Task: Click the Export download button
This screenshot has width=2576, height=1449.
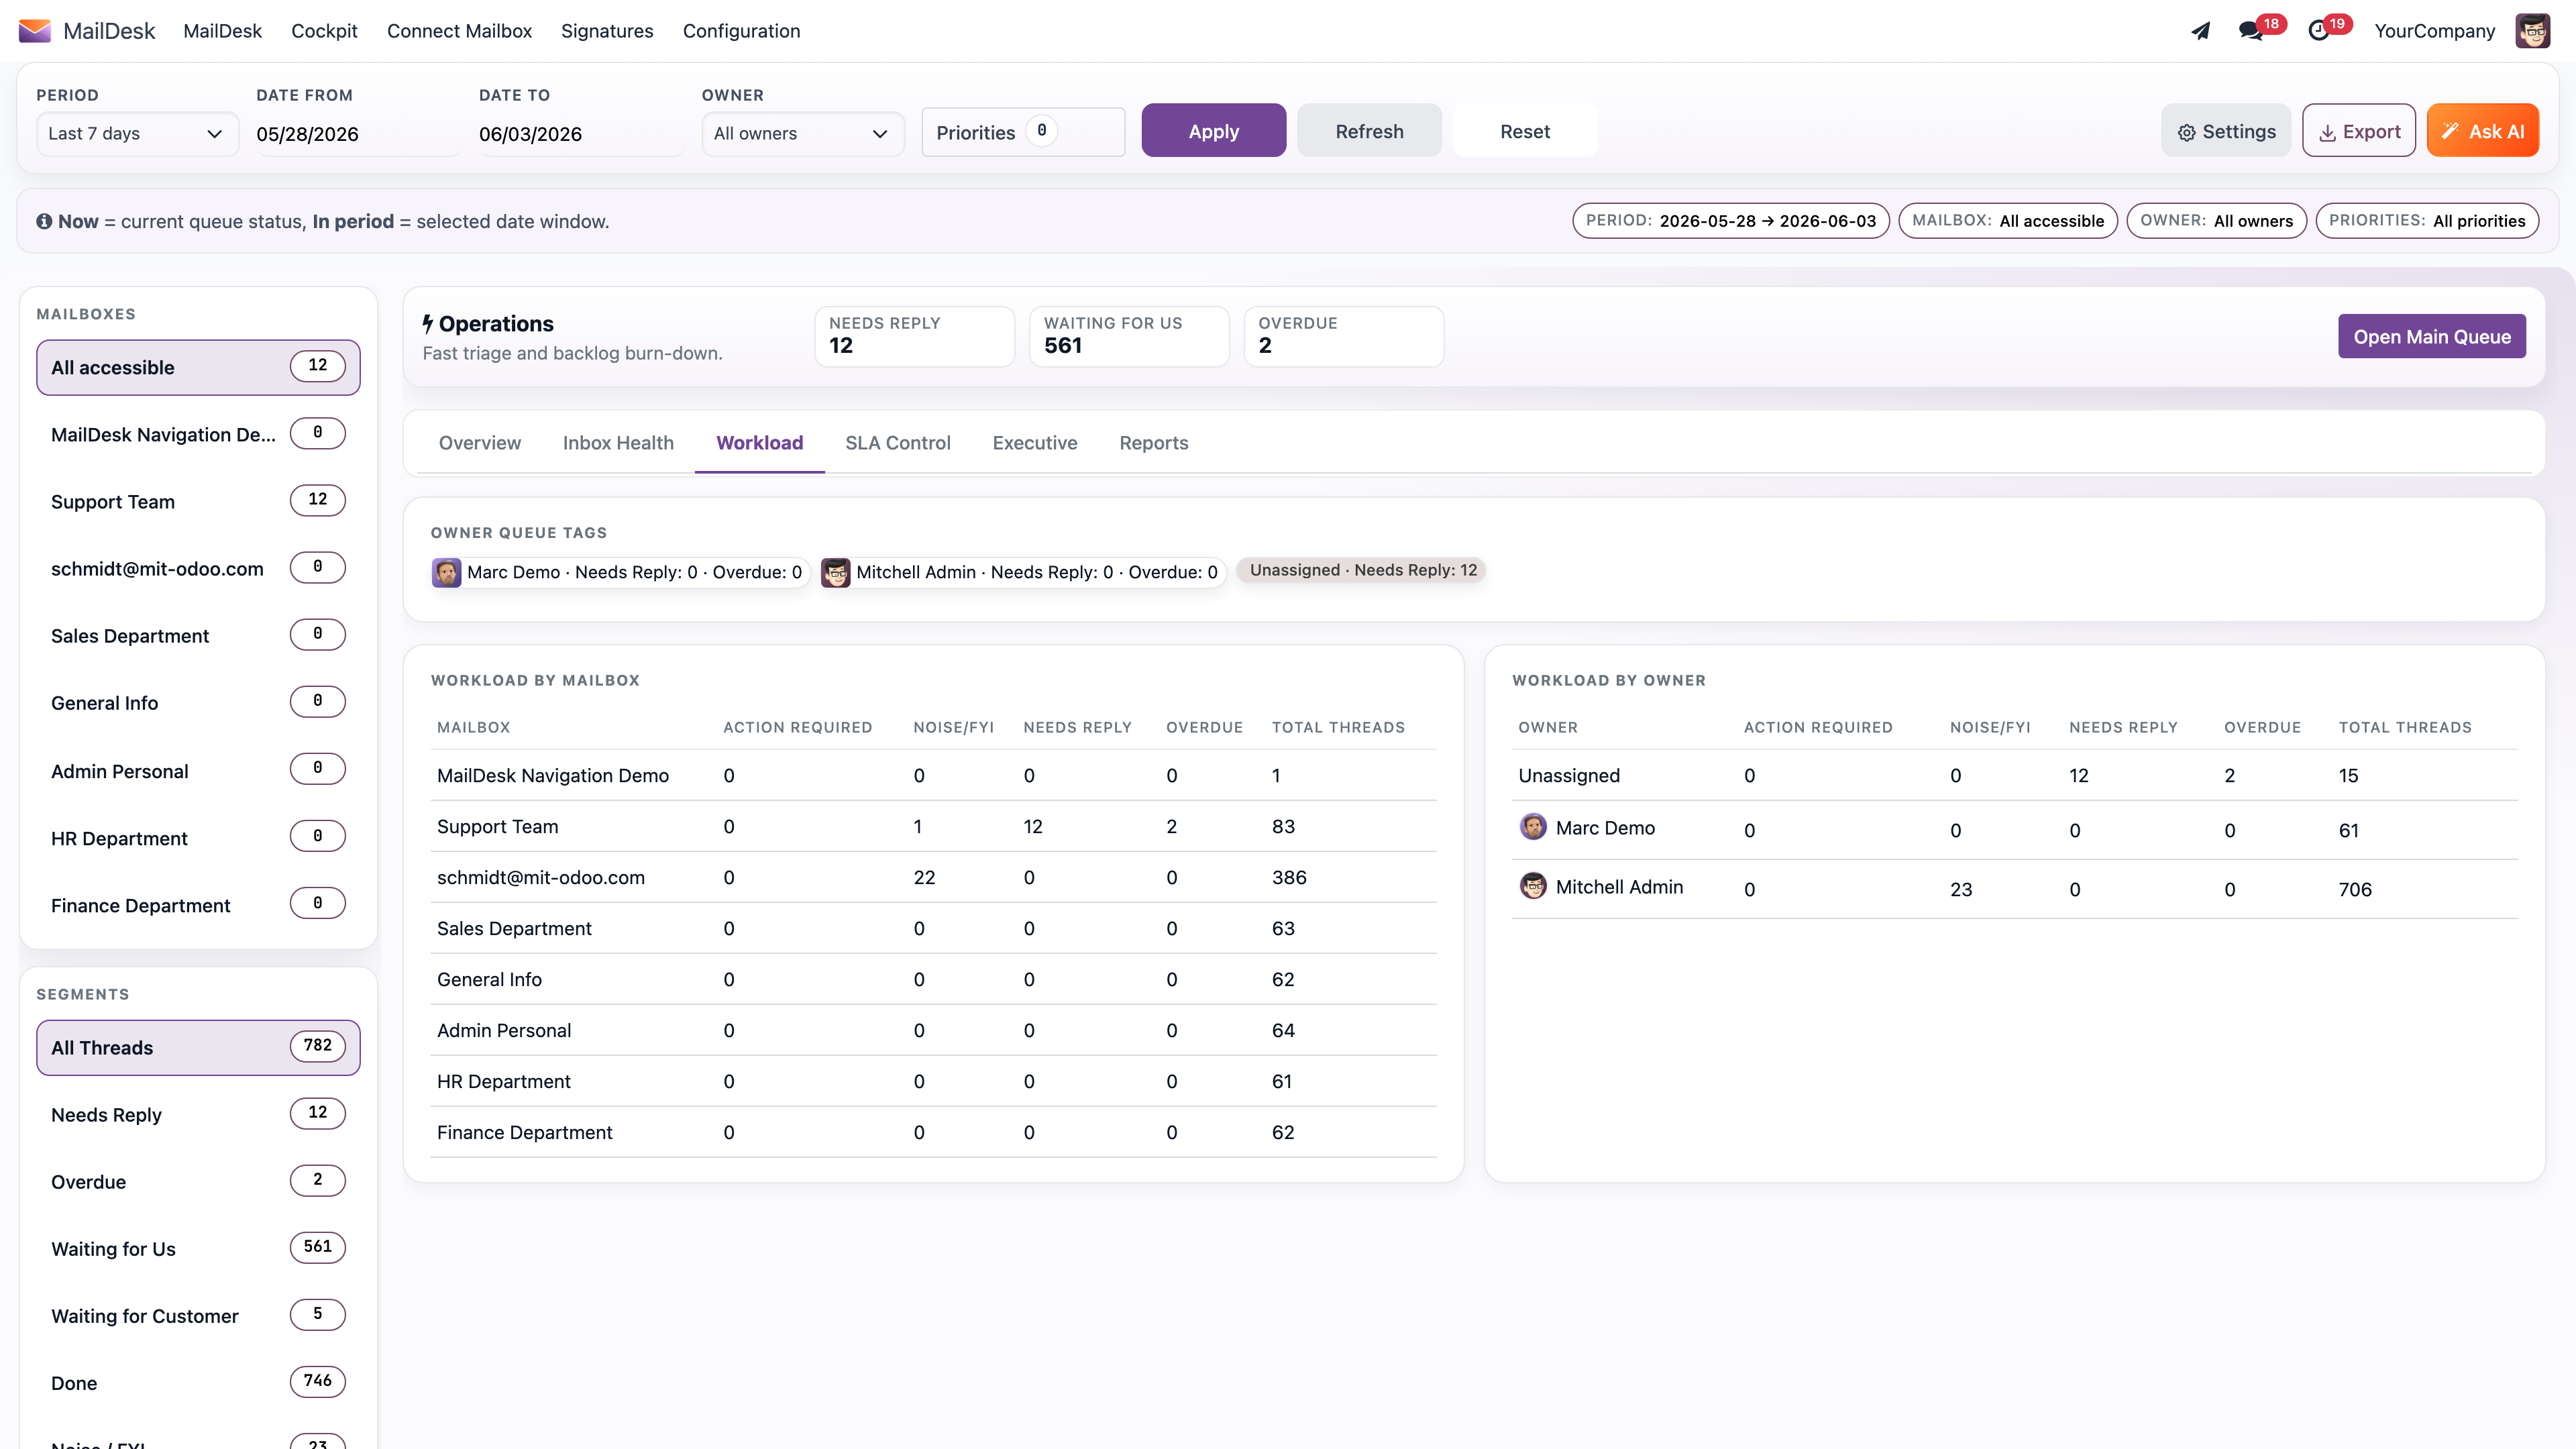Action: (x=2359, y=131)
